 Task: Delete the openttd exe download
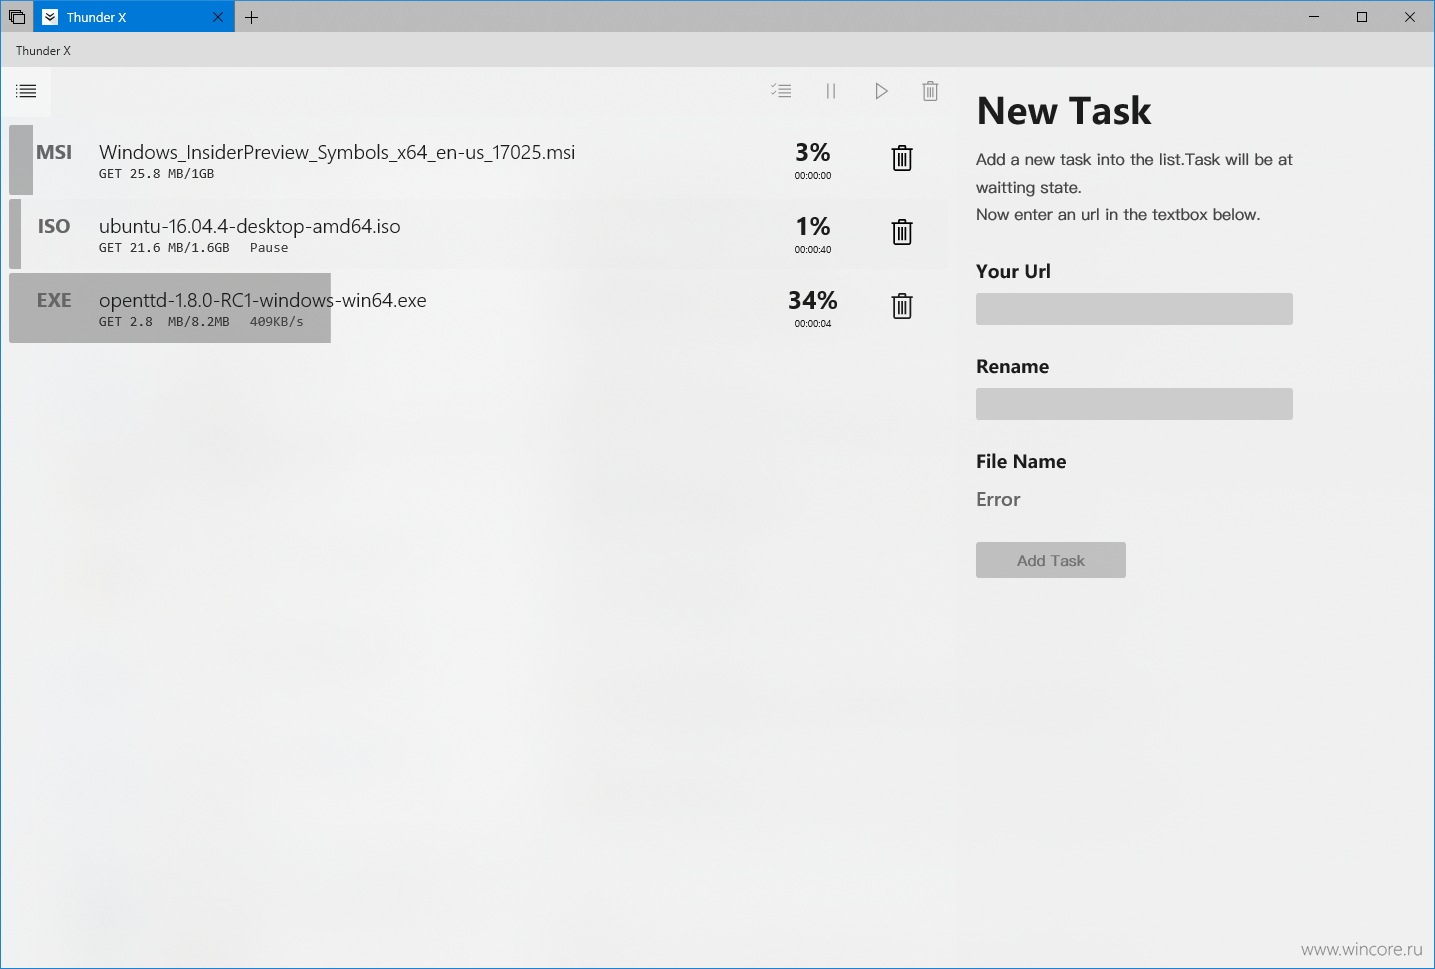(902, 306)
